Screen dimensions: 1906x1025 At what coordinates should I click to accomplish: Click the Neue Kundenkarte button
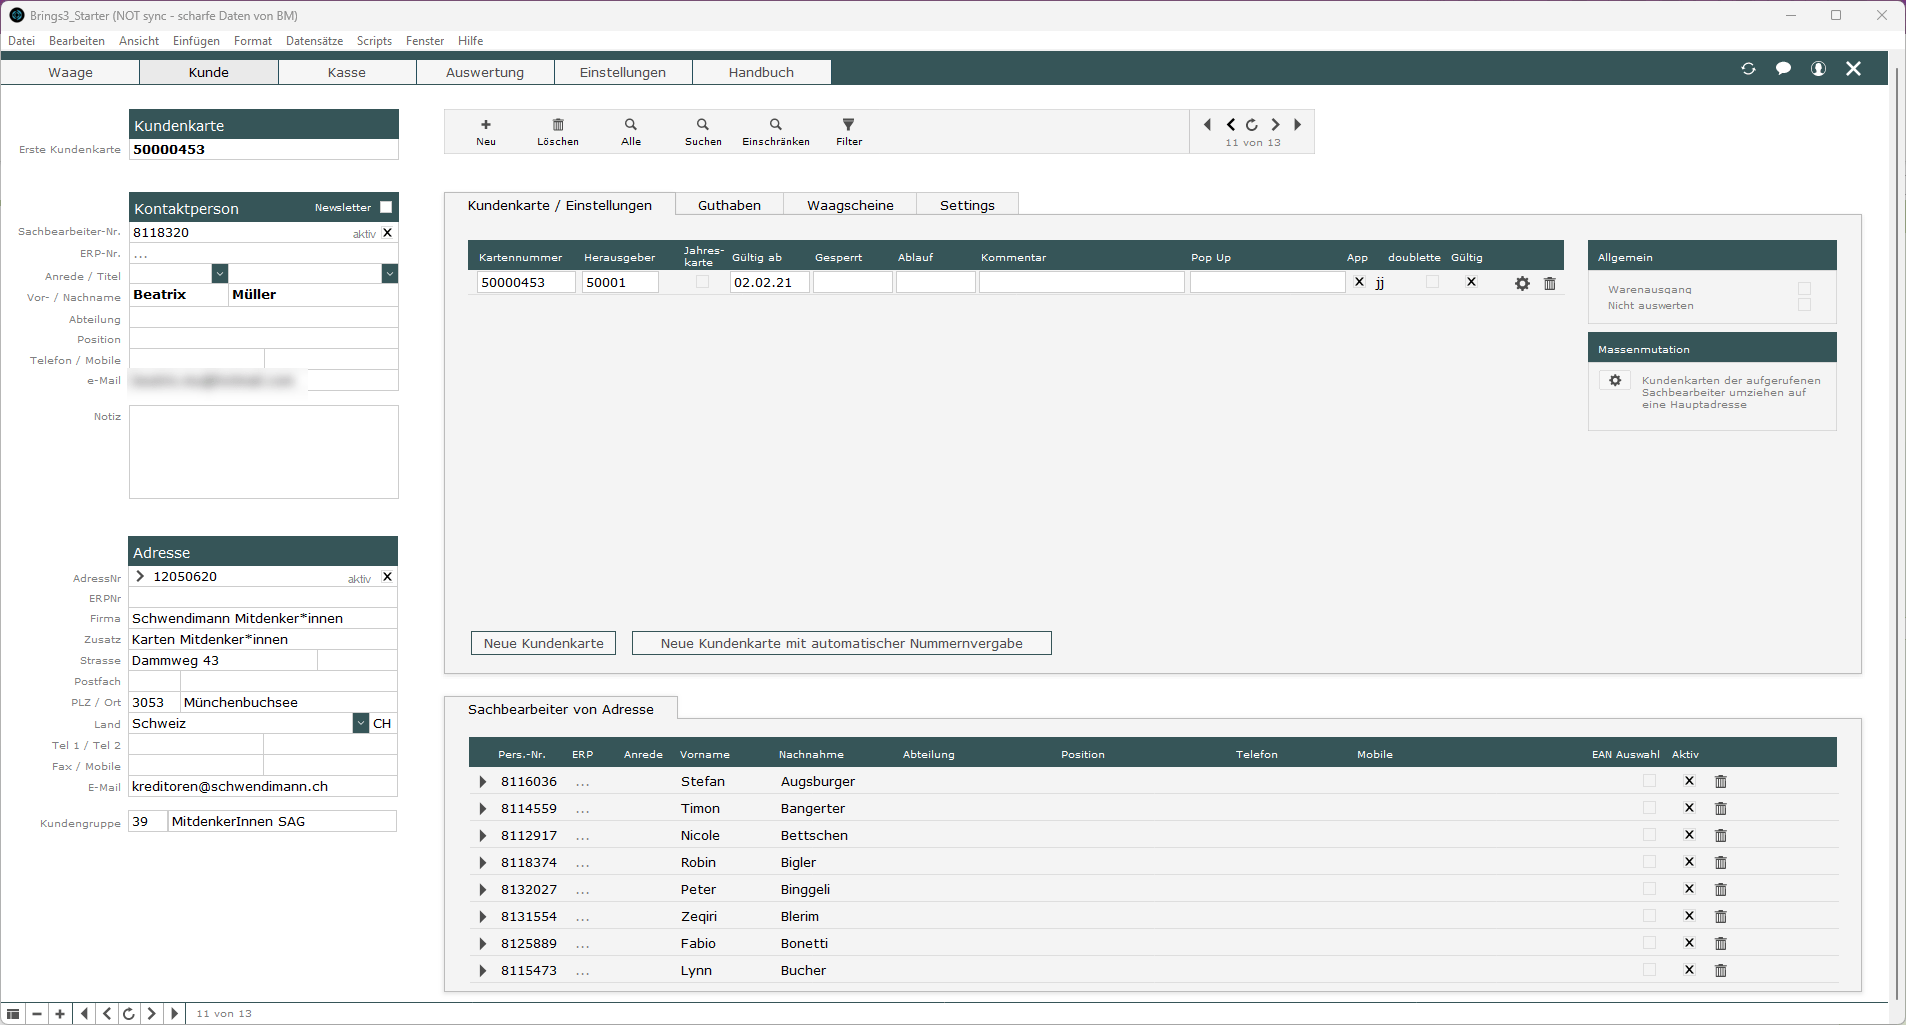click(x=543, y=644)
